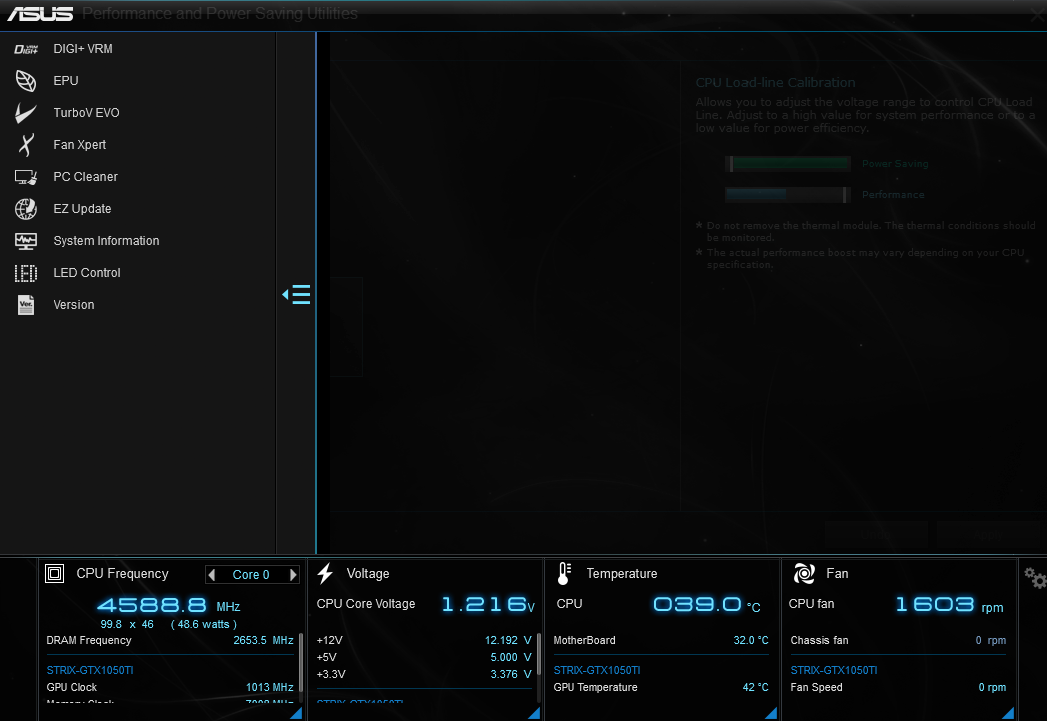1047x721 pixels.
Task: Expand the Voltage panel via its corner triangle
Action: (x=534, y=713)
